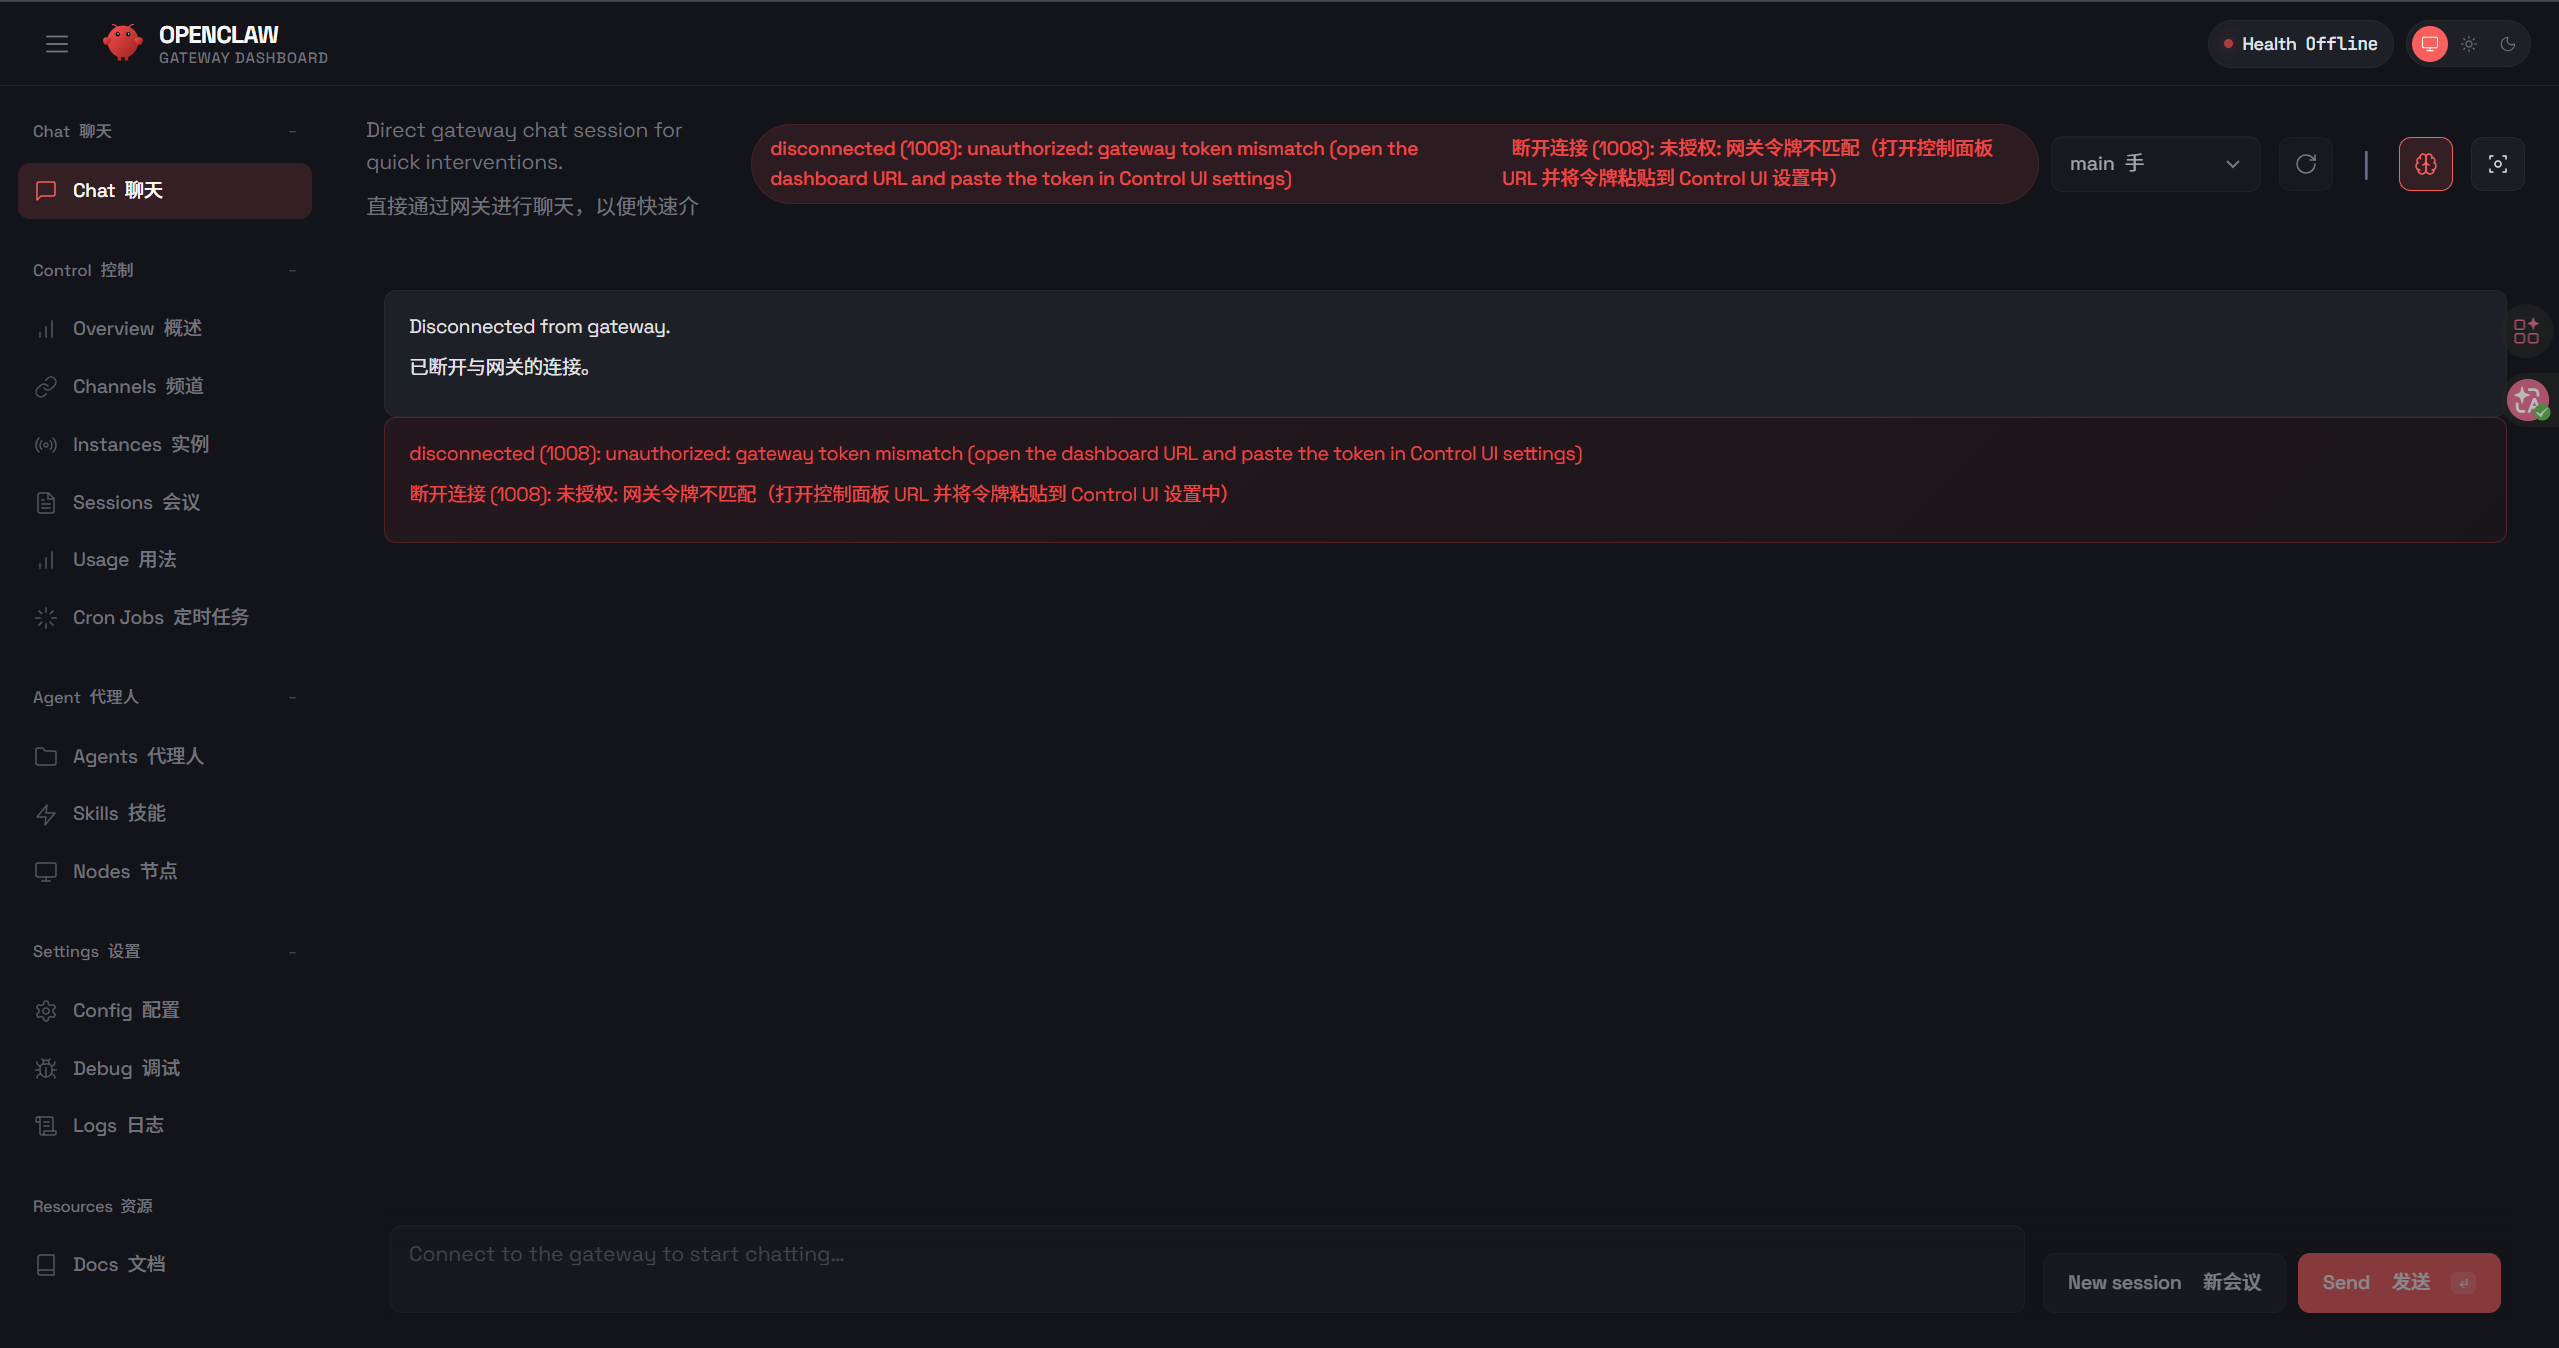2559x1348 pixels.
Task: Collapse the Agent sidebar section
Action: (292, 698)
